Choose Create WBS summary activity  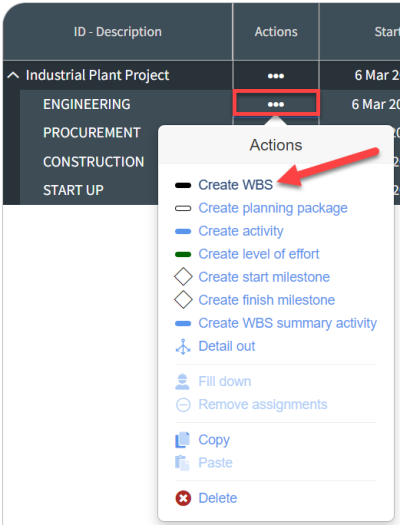pos(288,323)
